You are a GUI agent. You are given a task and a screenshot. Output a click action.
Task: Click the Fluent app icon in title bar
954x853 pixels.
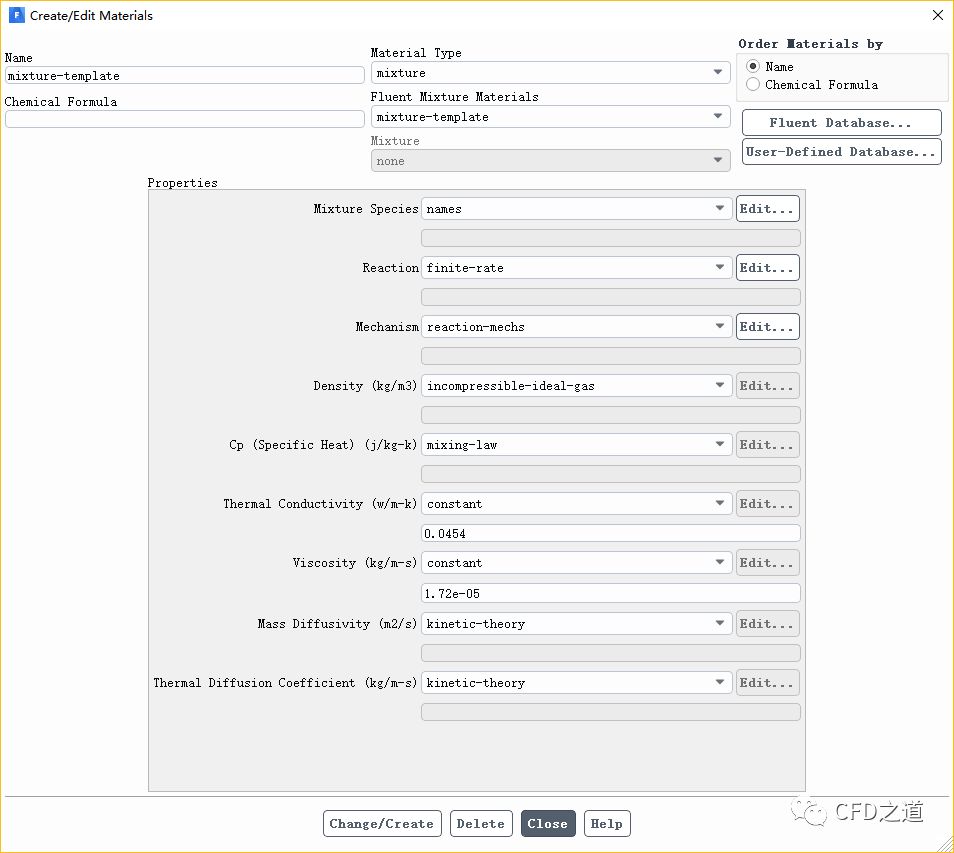(17, 15)
